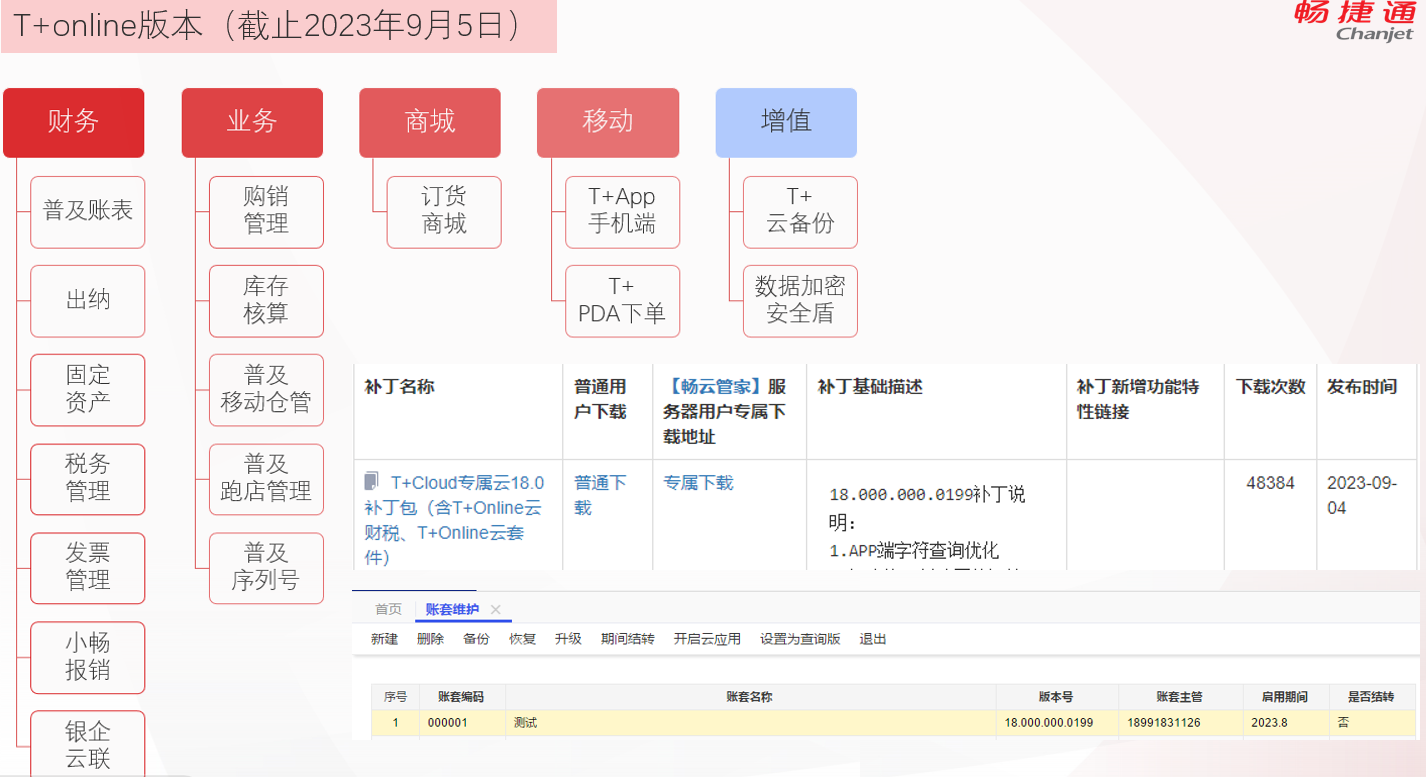Viewport: 1426px width, 777px height.
Task: Select the 普及移动仓管 module box
Action: click(266, 390)
